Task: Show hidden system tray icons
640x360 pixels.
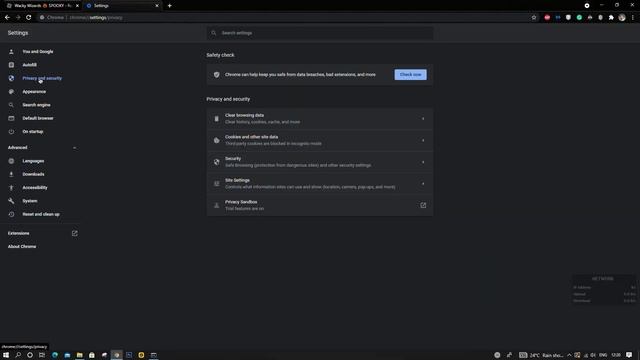Action: coord(569,355)
